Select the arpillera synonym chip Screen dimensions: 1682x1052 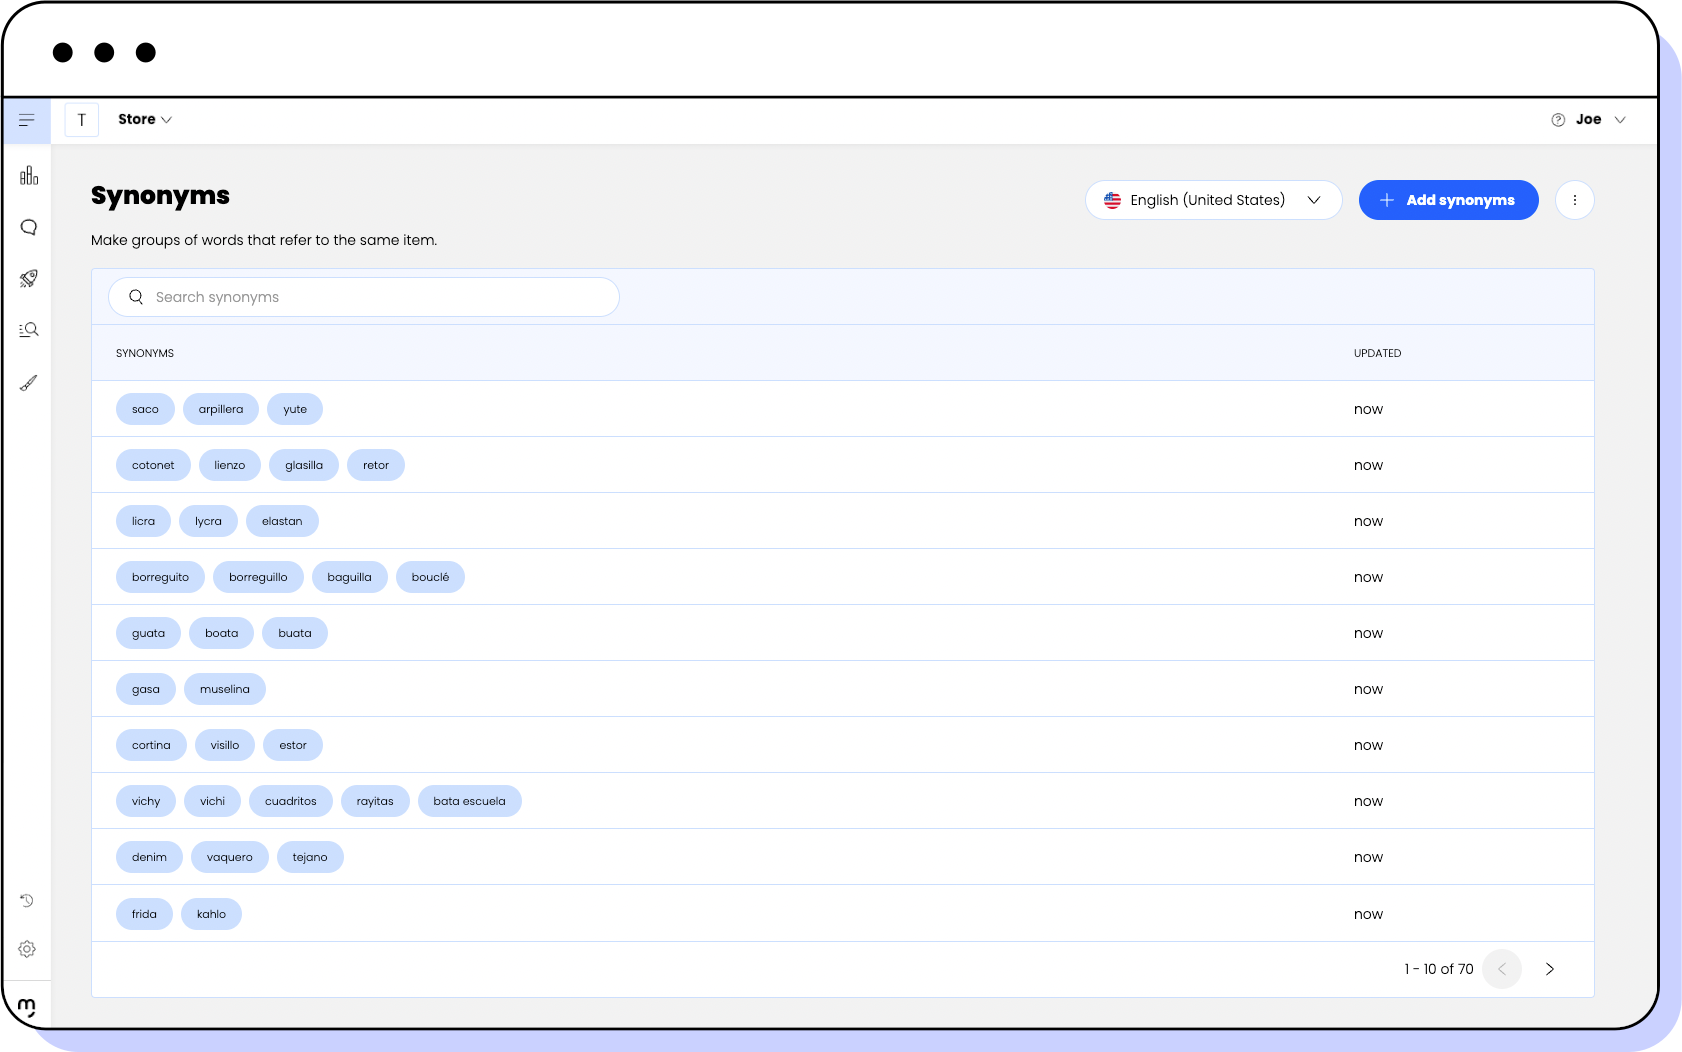221,409
